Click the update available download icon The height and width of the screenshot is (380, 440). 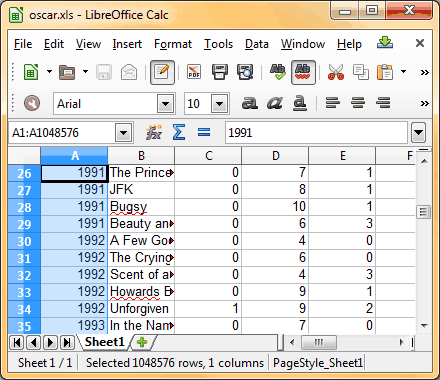[385, 43]
